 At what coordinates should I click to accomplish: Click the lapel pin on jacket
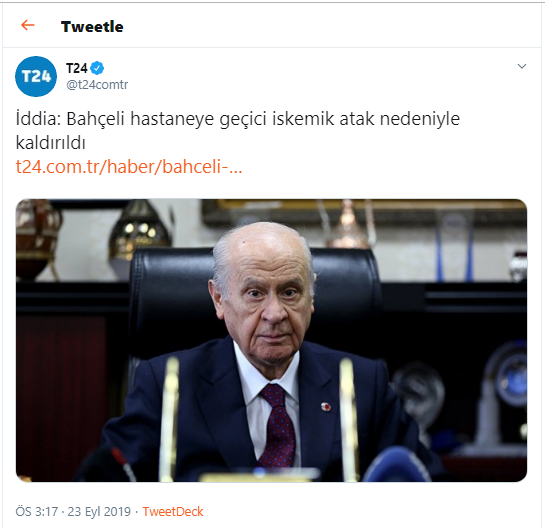pos(326,406)
